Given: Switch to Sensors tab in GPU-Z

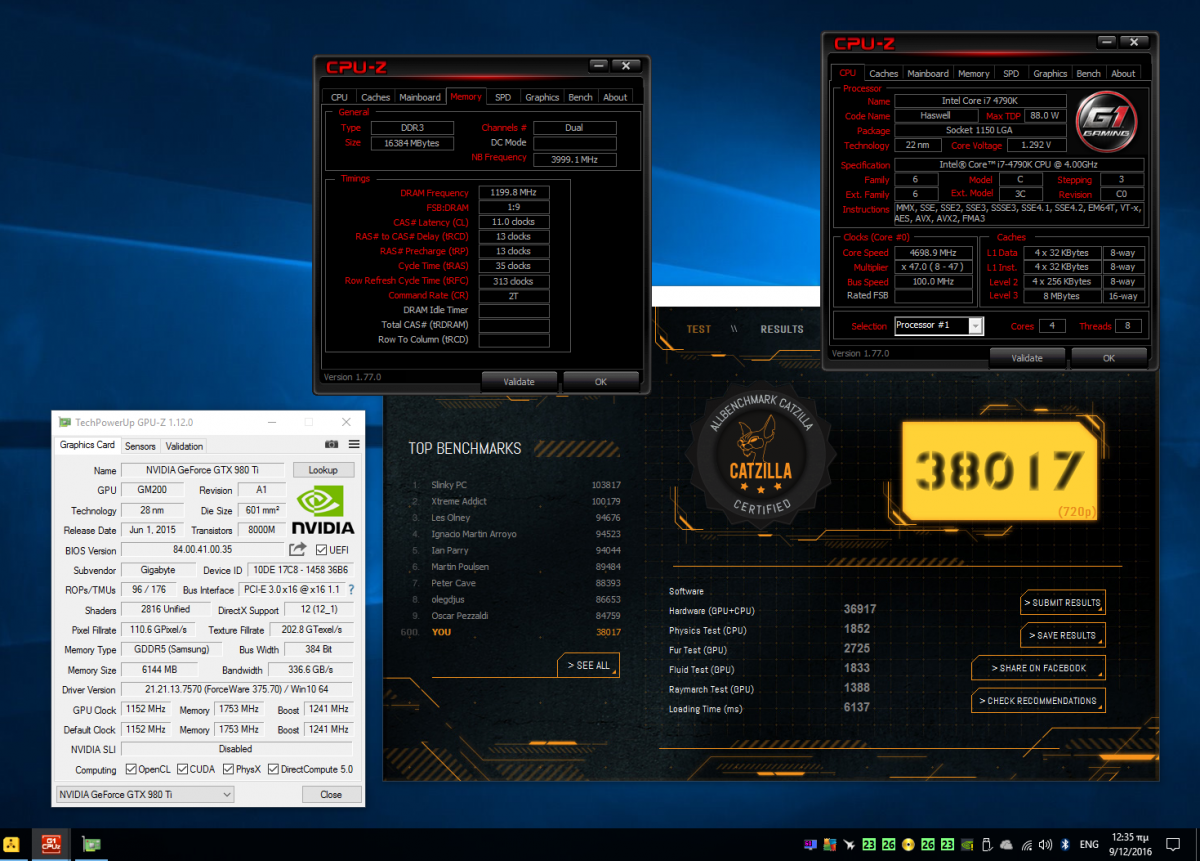Looking at the screenshot, I should tap(140, 446).
